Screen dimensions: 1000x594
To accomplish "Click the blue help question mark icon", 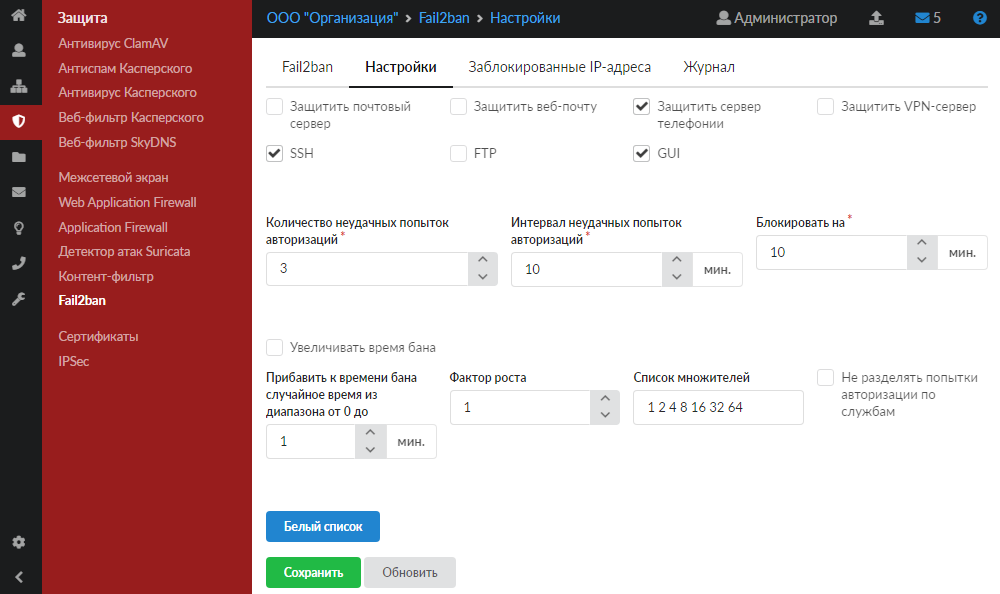I will tap(979, 18).
